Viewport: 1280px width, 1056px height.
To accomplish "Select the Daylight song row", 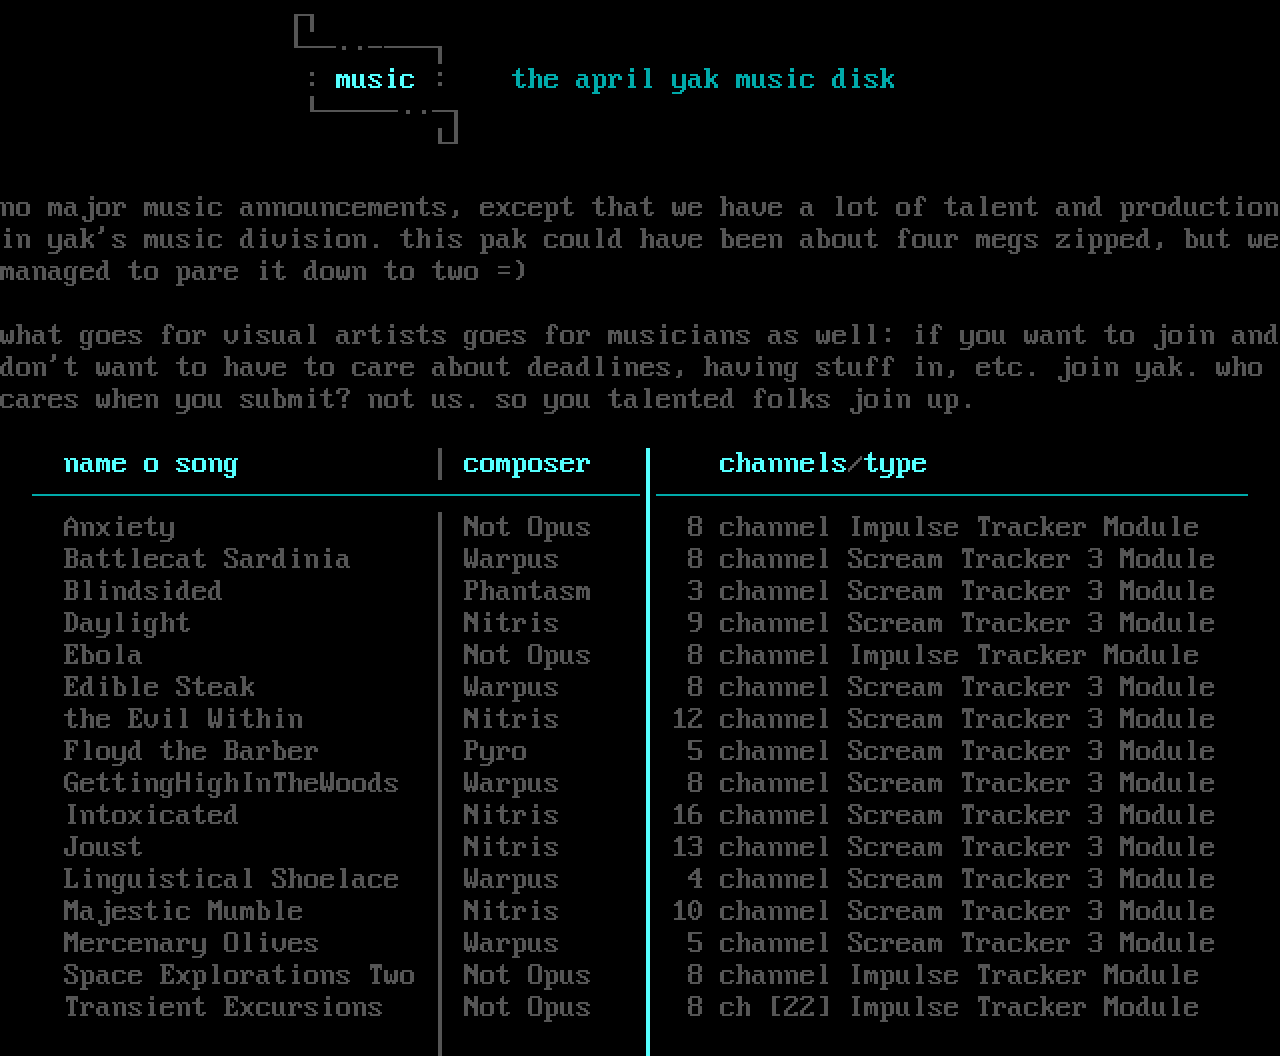I will click(x=127, y=623).
